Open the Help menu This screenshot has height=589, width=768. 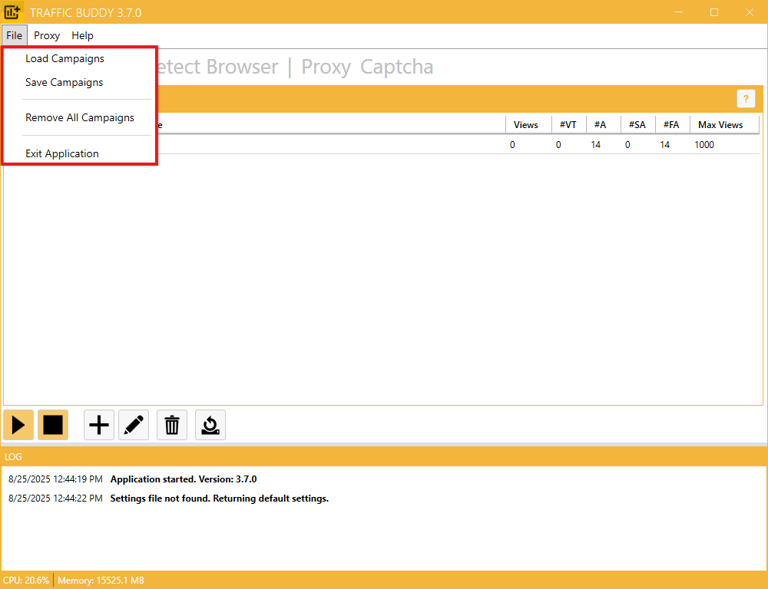[x=83, y=35]
